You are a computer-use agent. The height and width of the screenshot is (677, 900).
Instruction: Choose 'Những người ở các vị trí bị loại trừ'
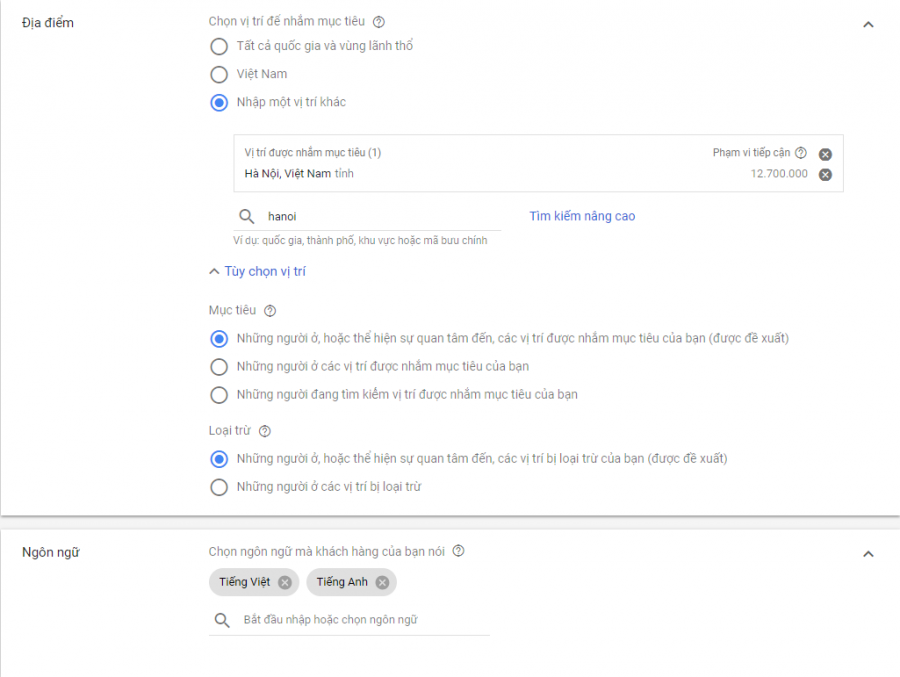point(219,487)
